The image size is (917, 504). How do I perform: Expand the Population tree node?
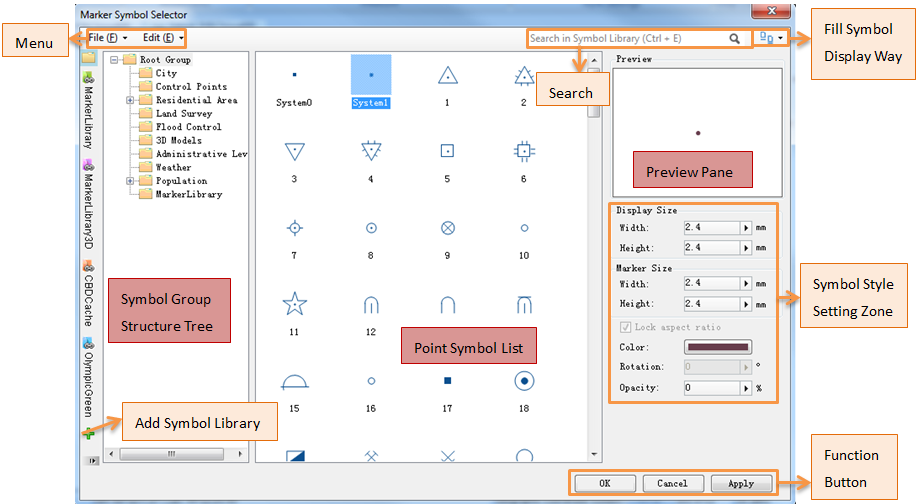[x=131, y=181]
